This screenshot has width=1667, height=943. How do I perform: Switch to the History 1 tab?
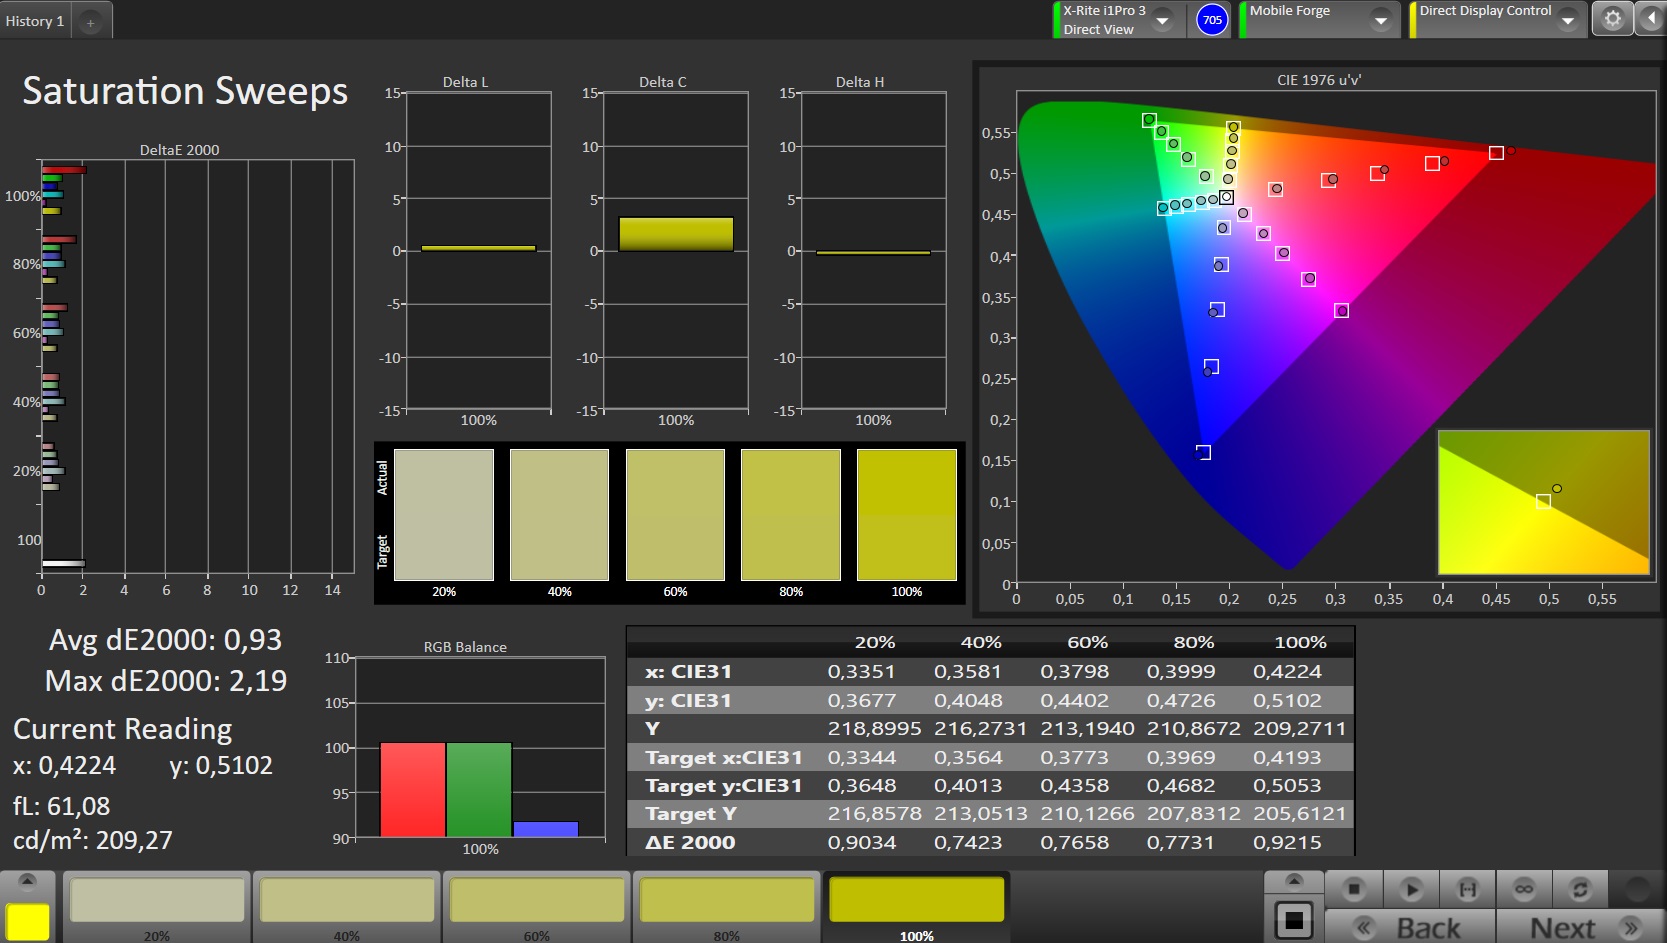tap(35, 21)
